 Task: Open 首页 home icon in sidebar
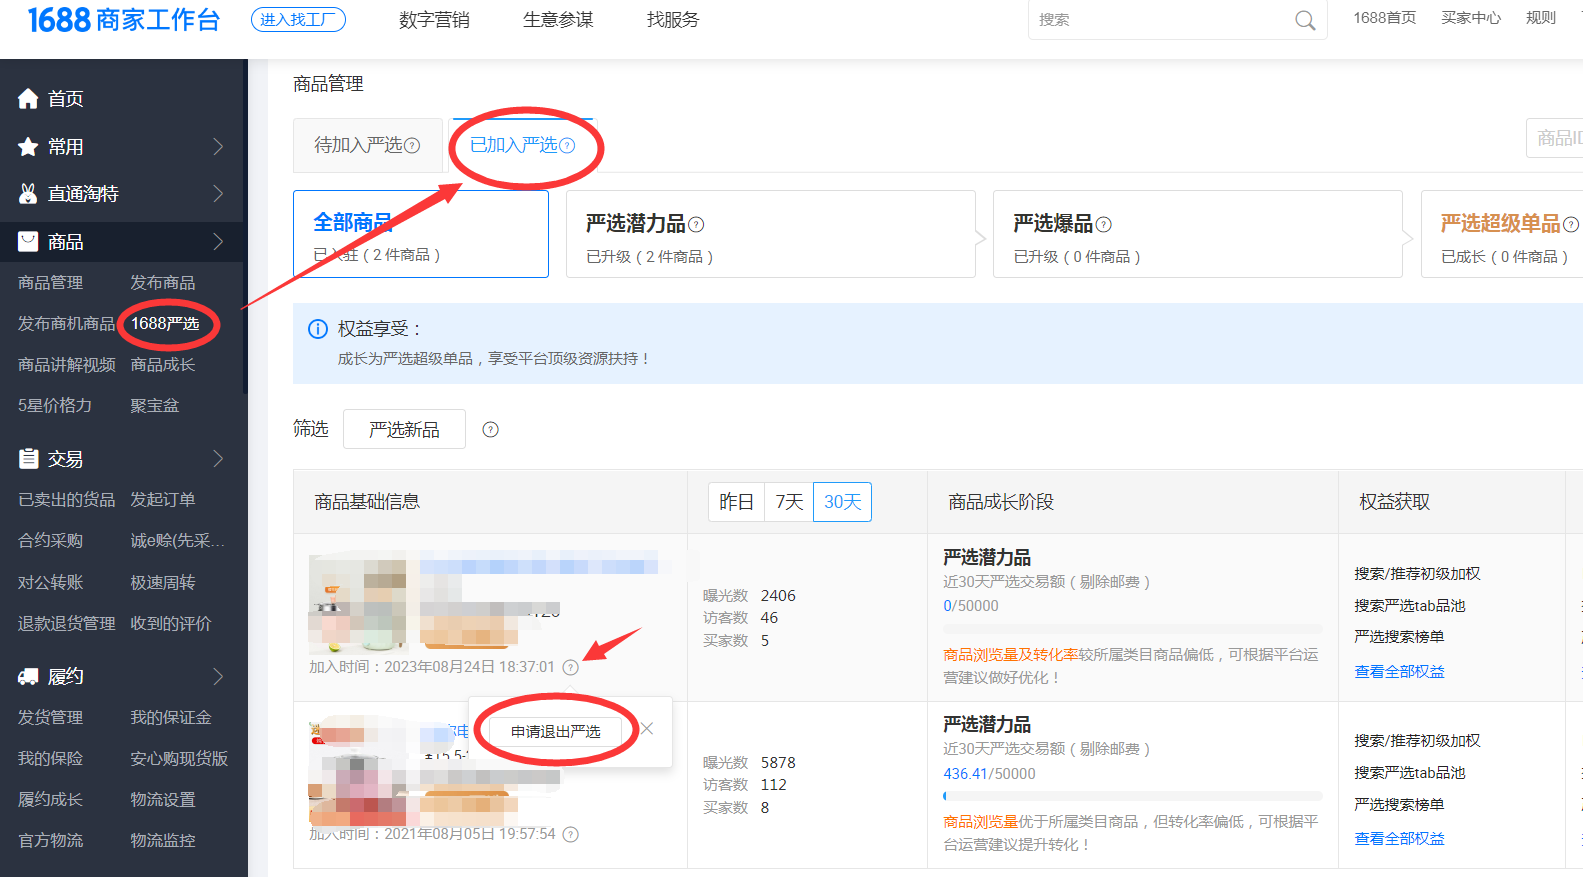28,98
